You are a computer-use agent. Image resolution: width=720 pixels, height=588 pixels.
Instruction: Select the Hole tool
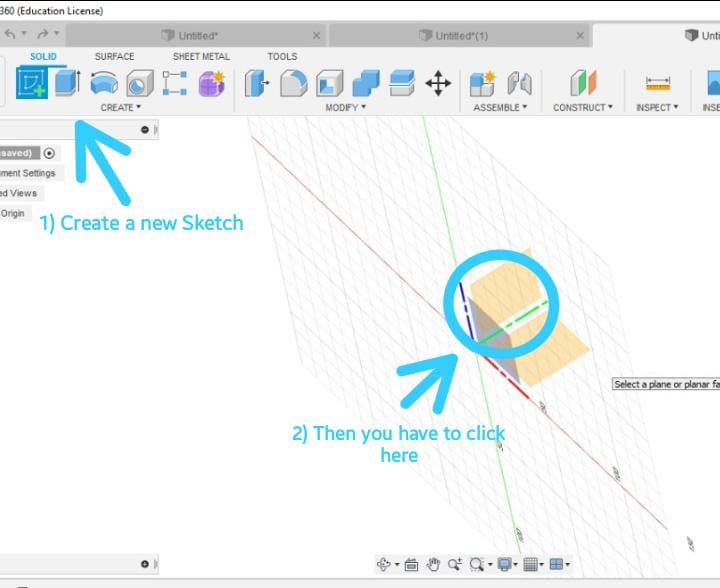pos(140,83)
